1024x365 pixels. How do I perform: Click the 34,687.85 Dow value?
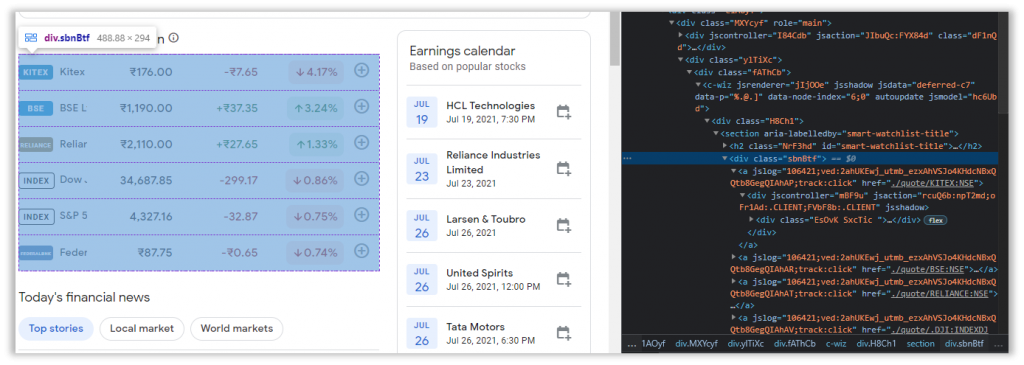[146, 180]
